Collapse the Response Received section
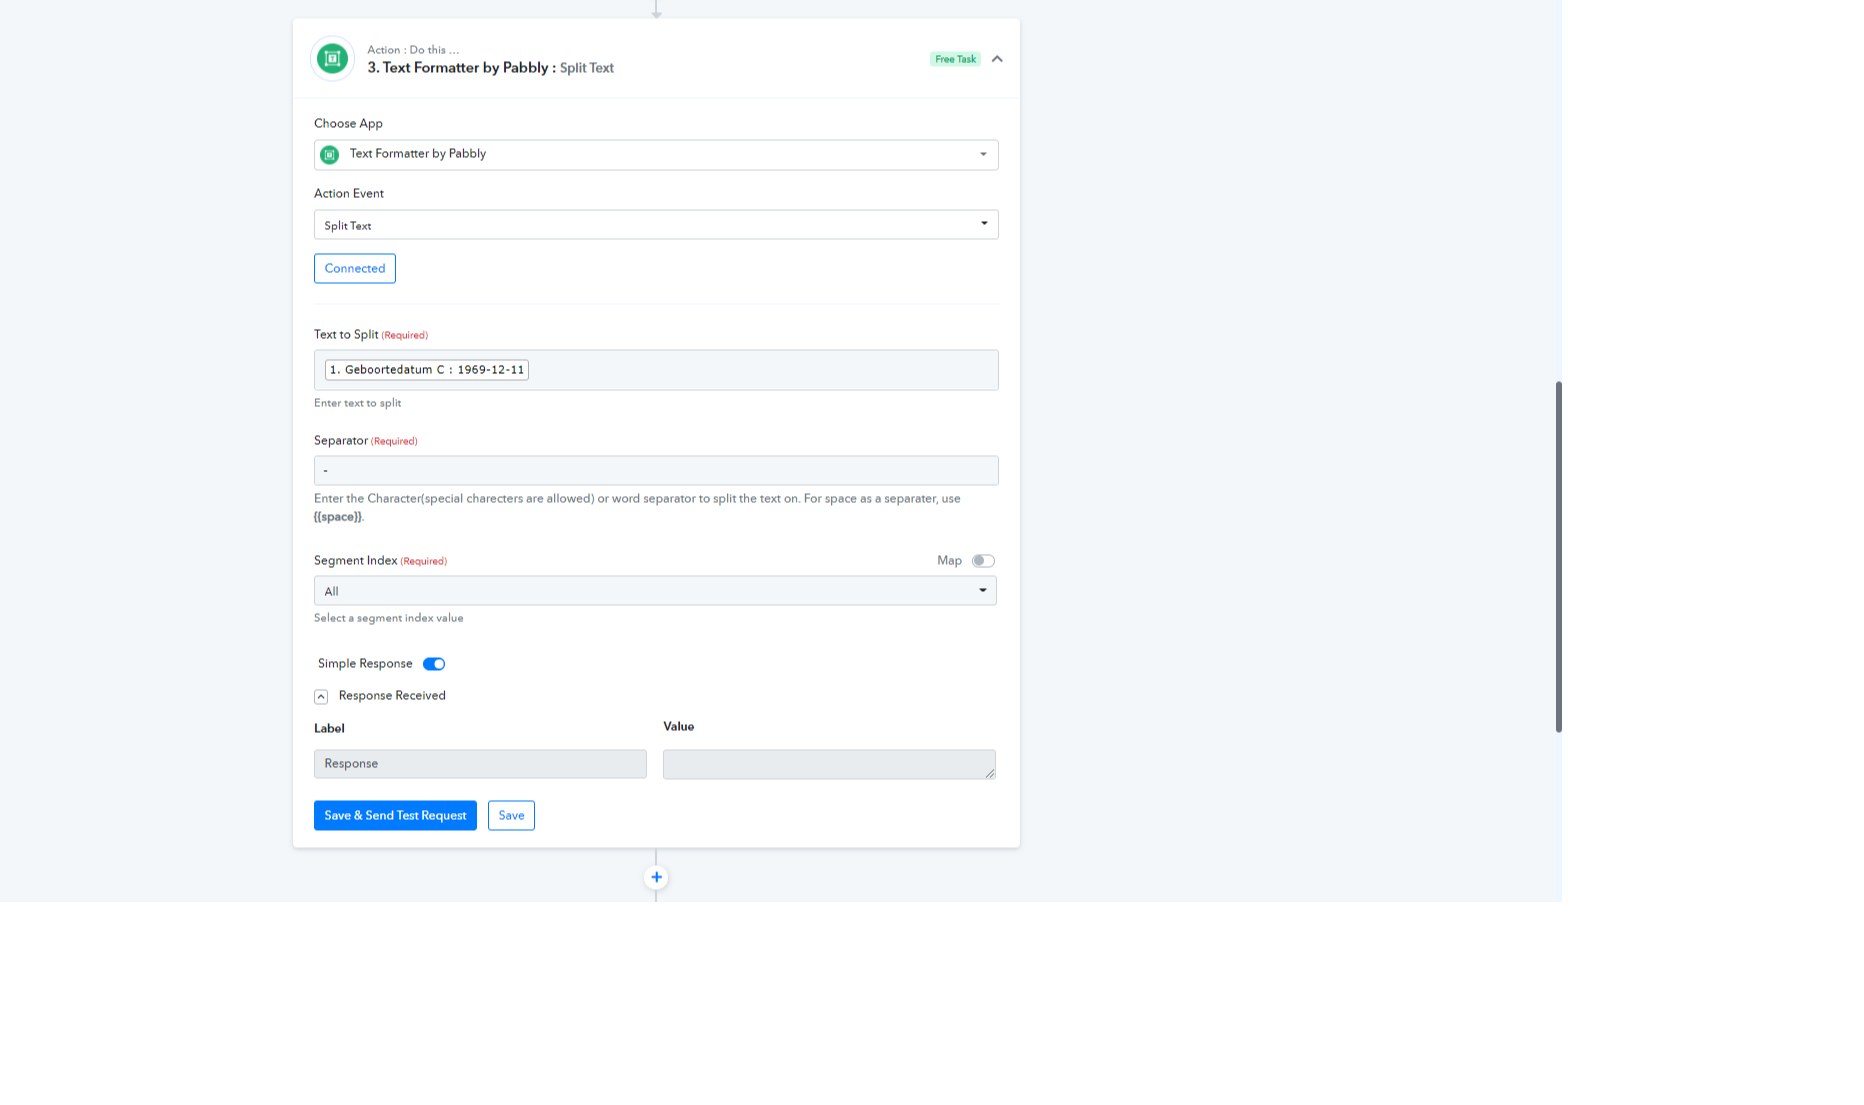The width and height of the screenshot is (1864, 1105). click(321, 696)
